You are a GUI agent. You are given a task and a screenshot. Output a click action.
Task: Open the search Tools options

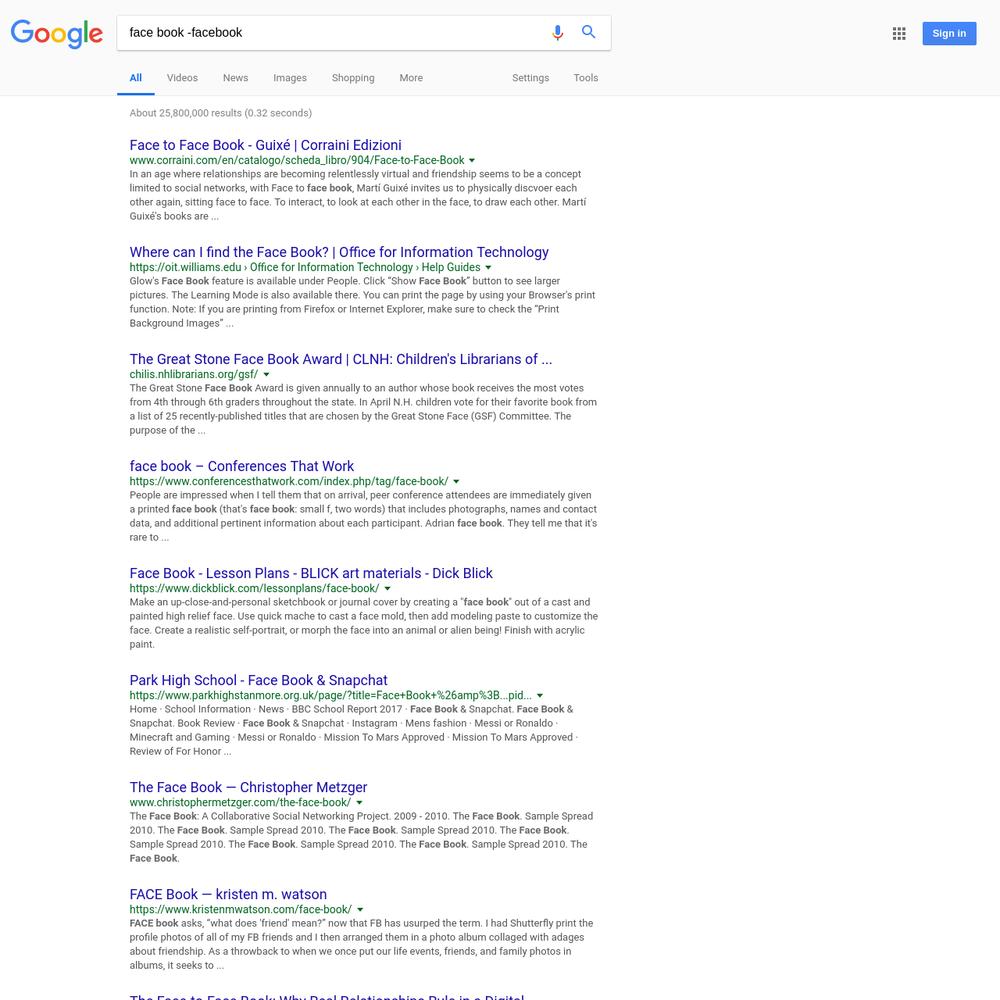click(x=585, y=78)
